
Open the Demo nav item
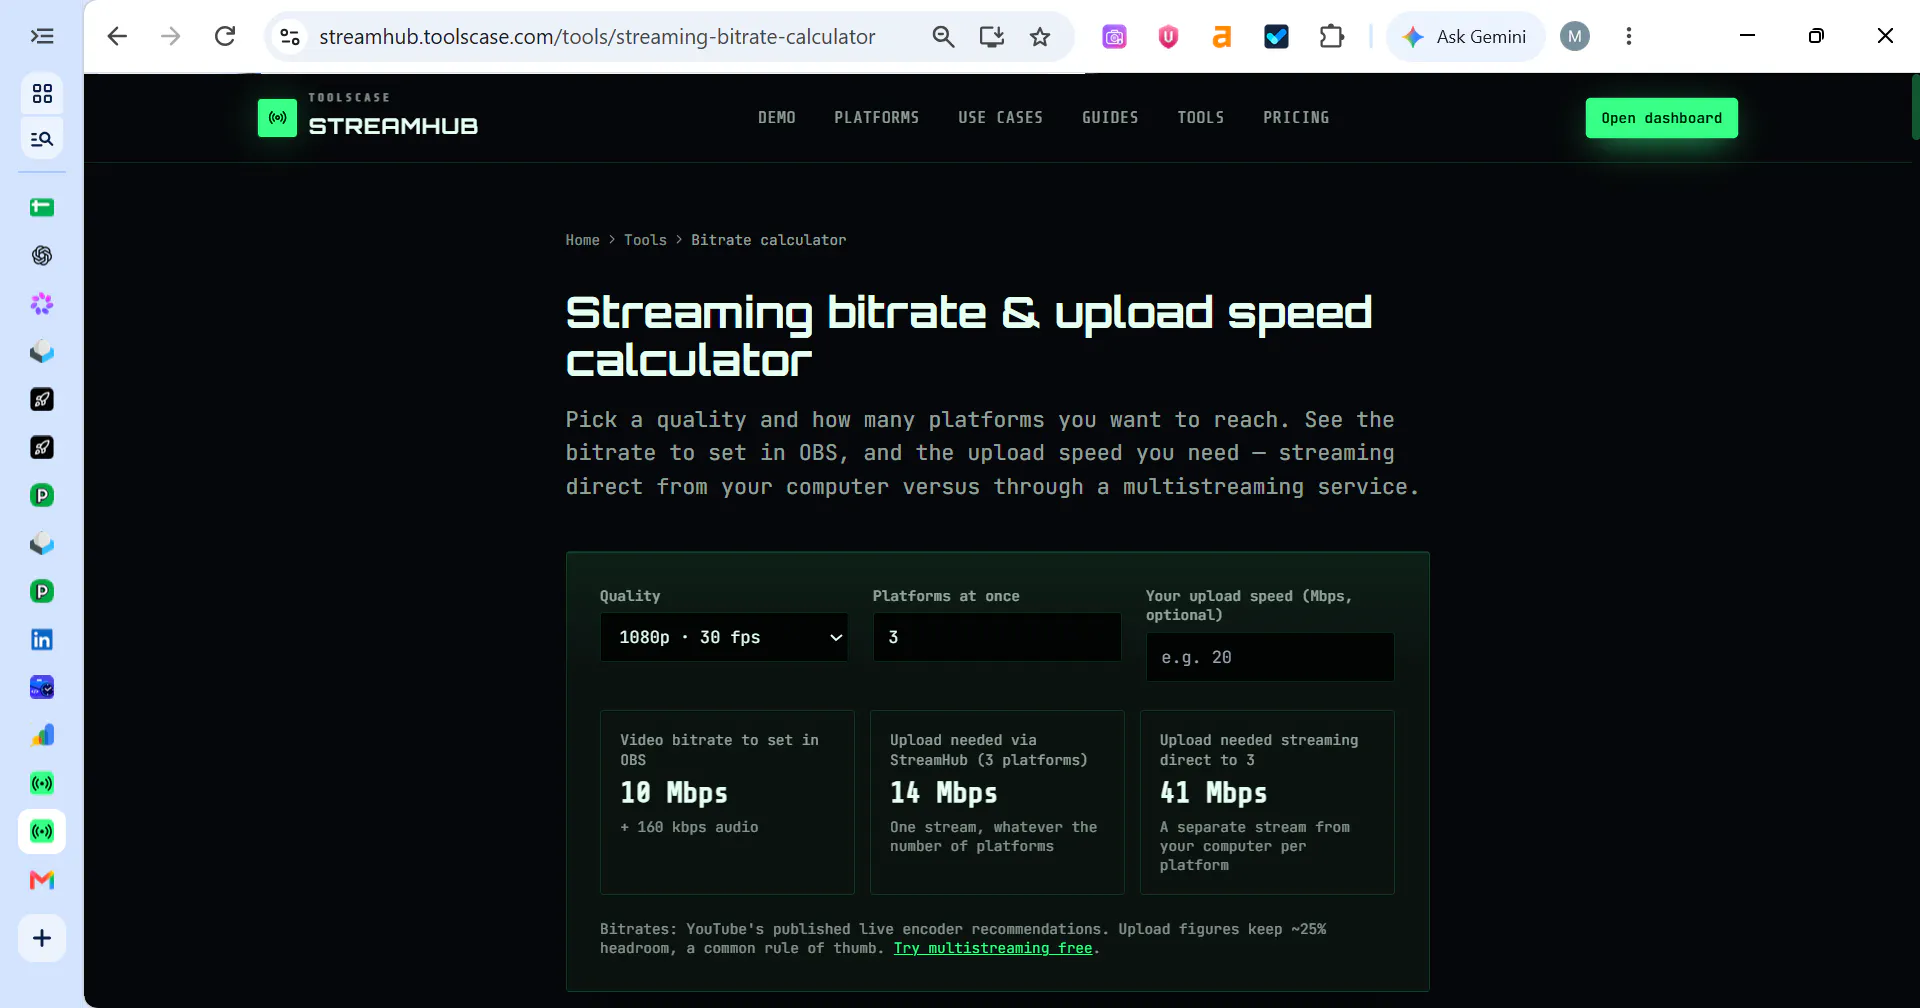[x=777, y=118]
